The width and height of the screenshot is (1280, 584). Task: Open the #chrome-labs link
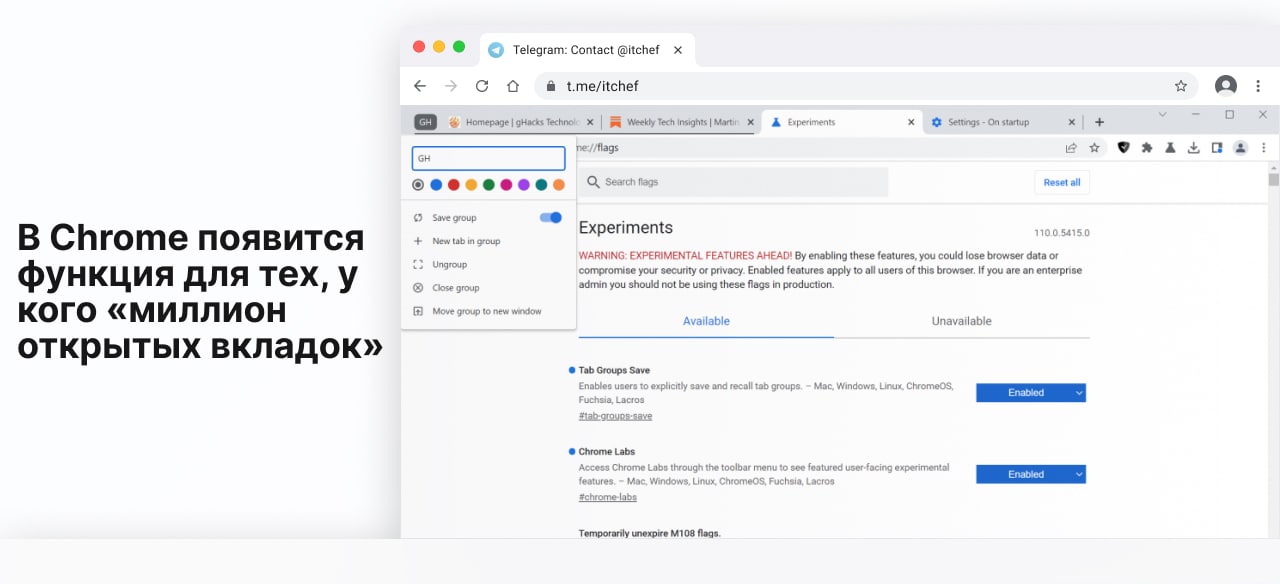(x=607, y=497)
